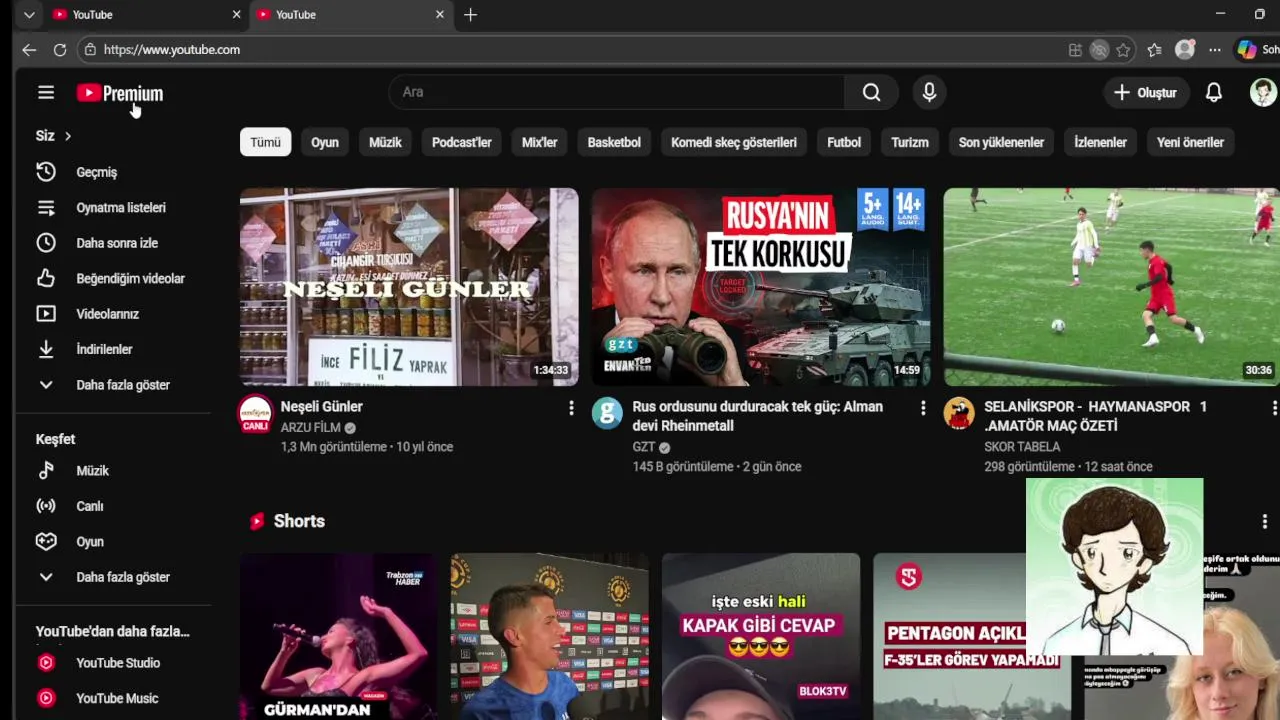Select Komedi skeç gösterileri chip
The width and height of the screenshot is (1280, 720).
pyautogui.click(x=734, y=142)
